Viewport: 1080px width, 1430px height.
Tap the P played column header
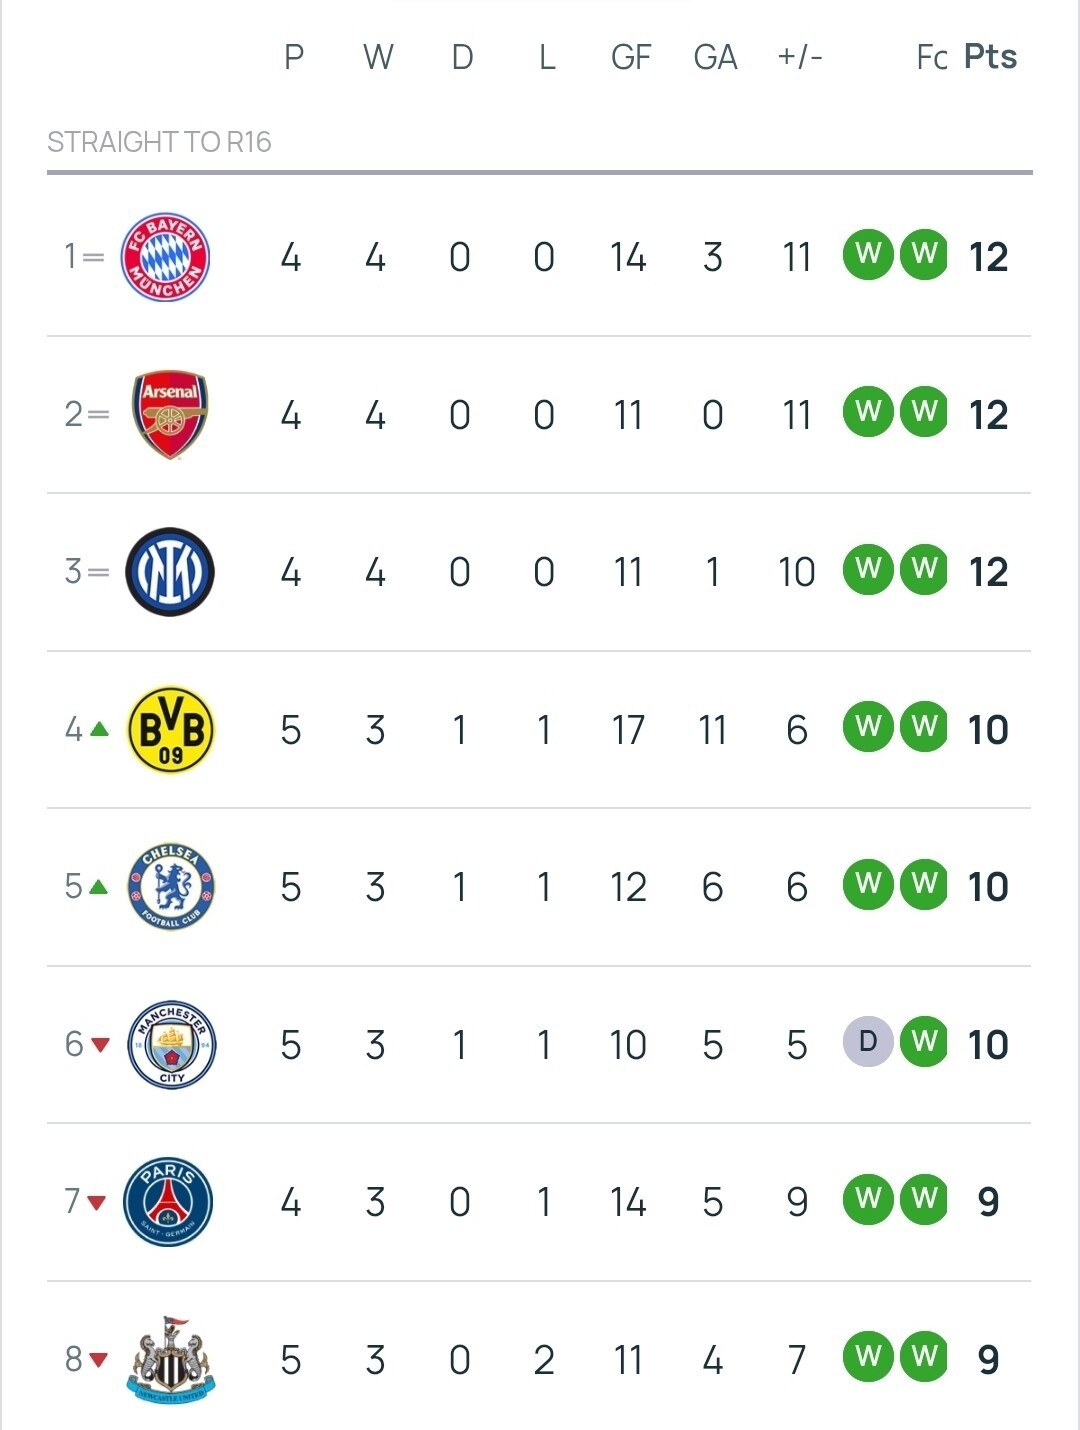point(293,57)
